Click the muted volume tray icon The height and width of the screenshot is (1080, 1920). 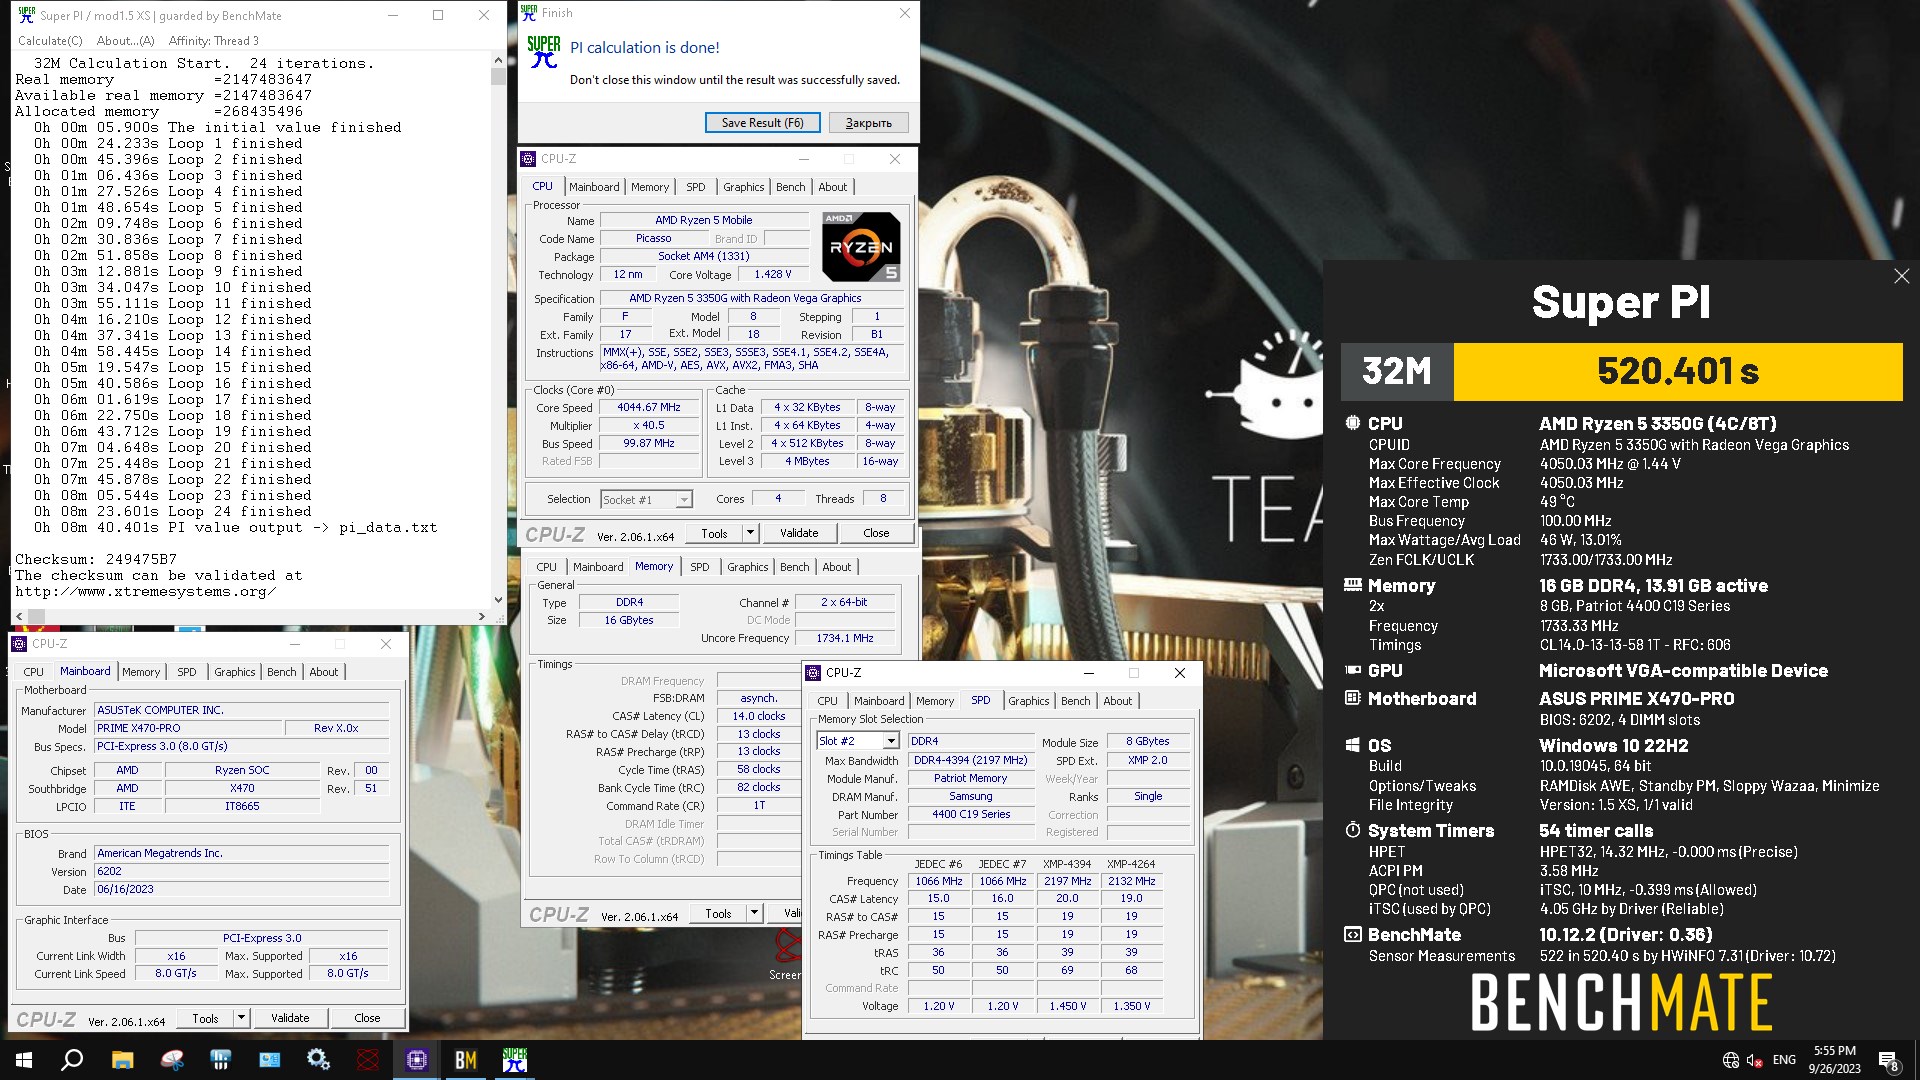pyautogui.click(x=1755, y=1060)
